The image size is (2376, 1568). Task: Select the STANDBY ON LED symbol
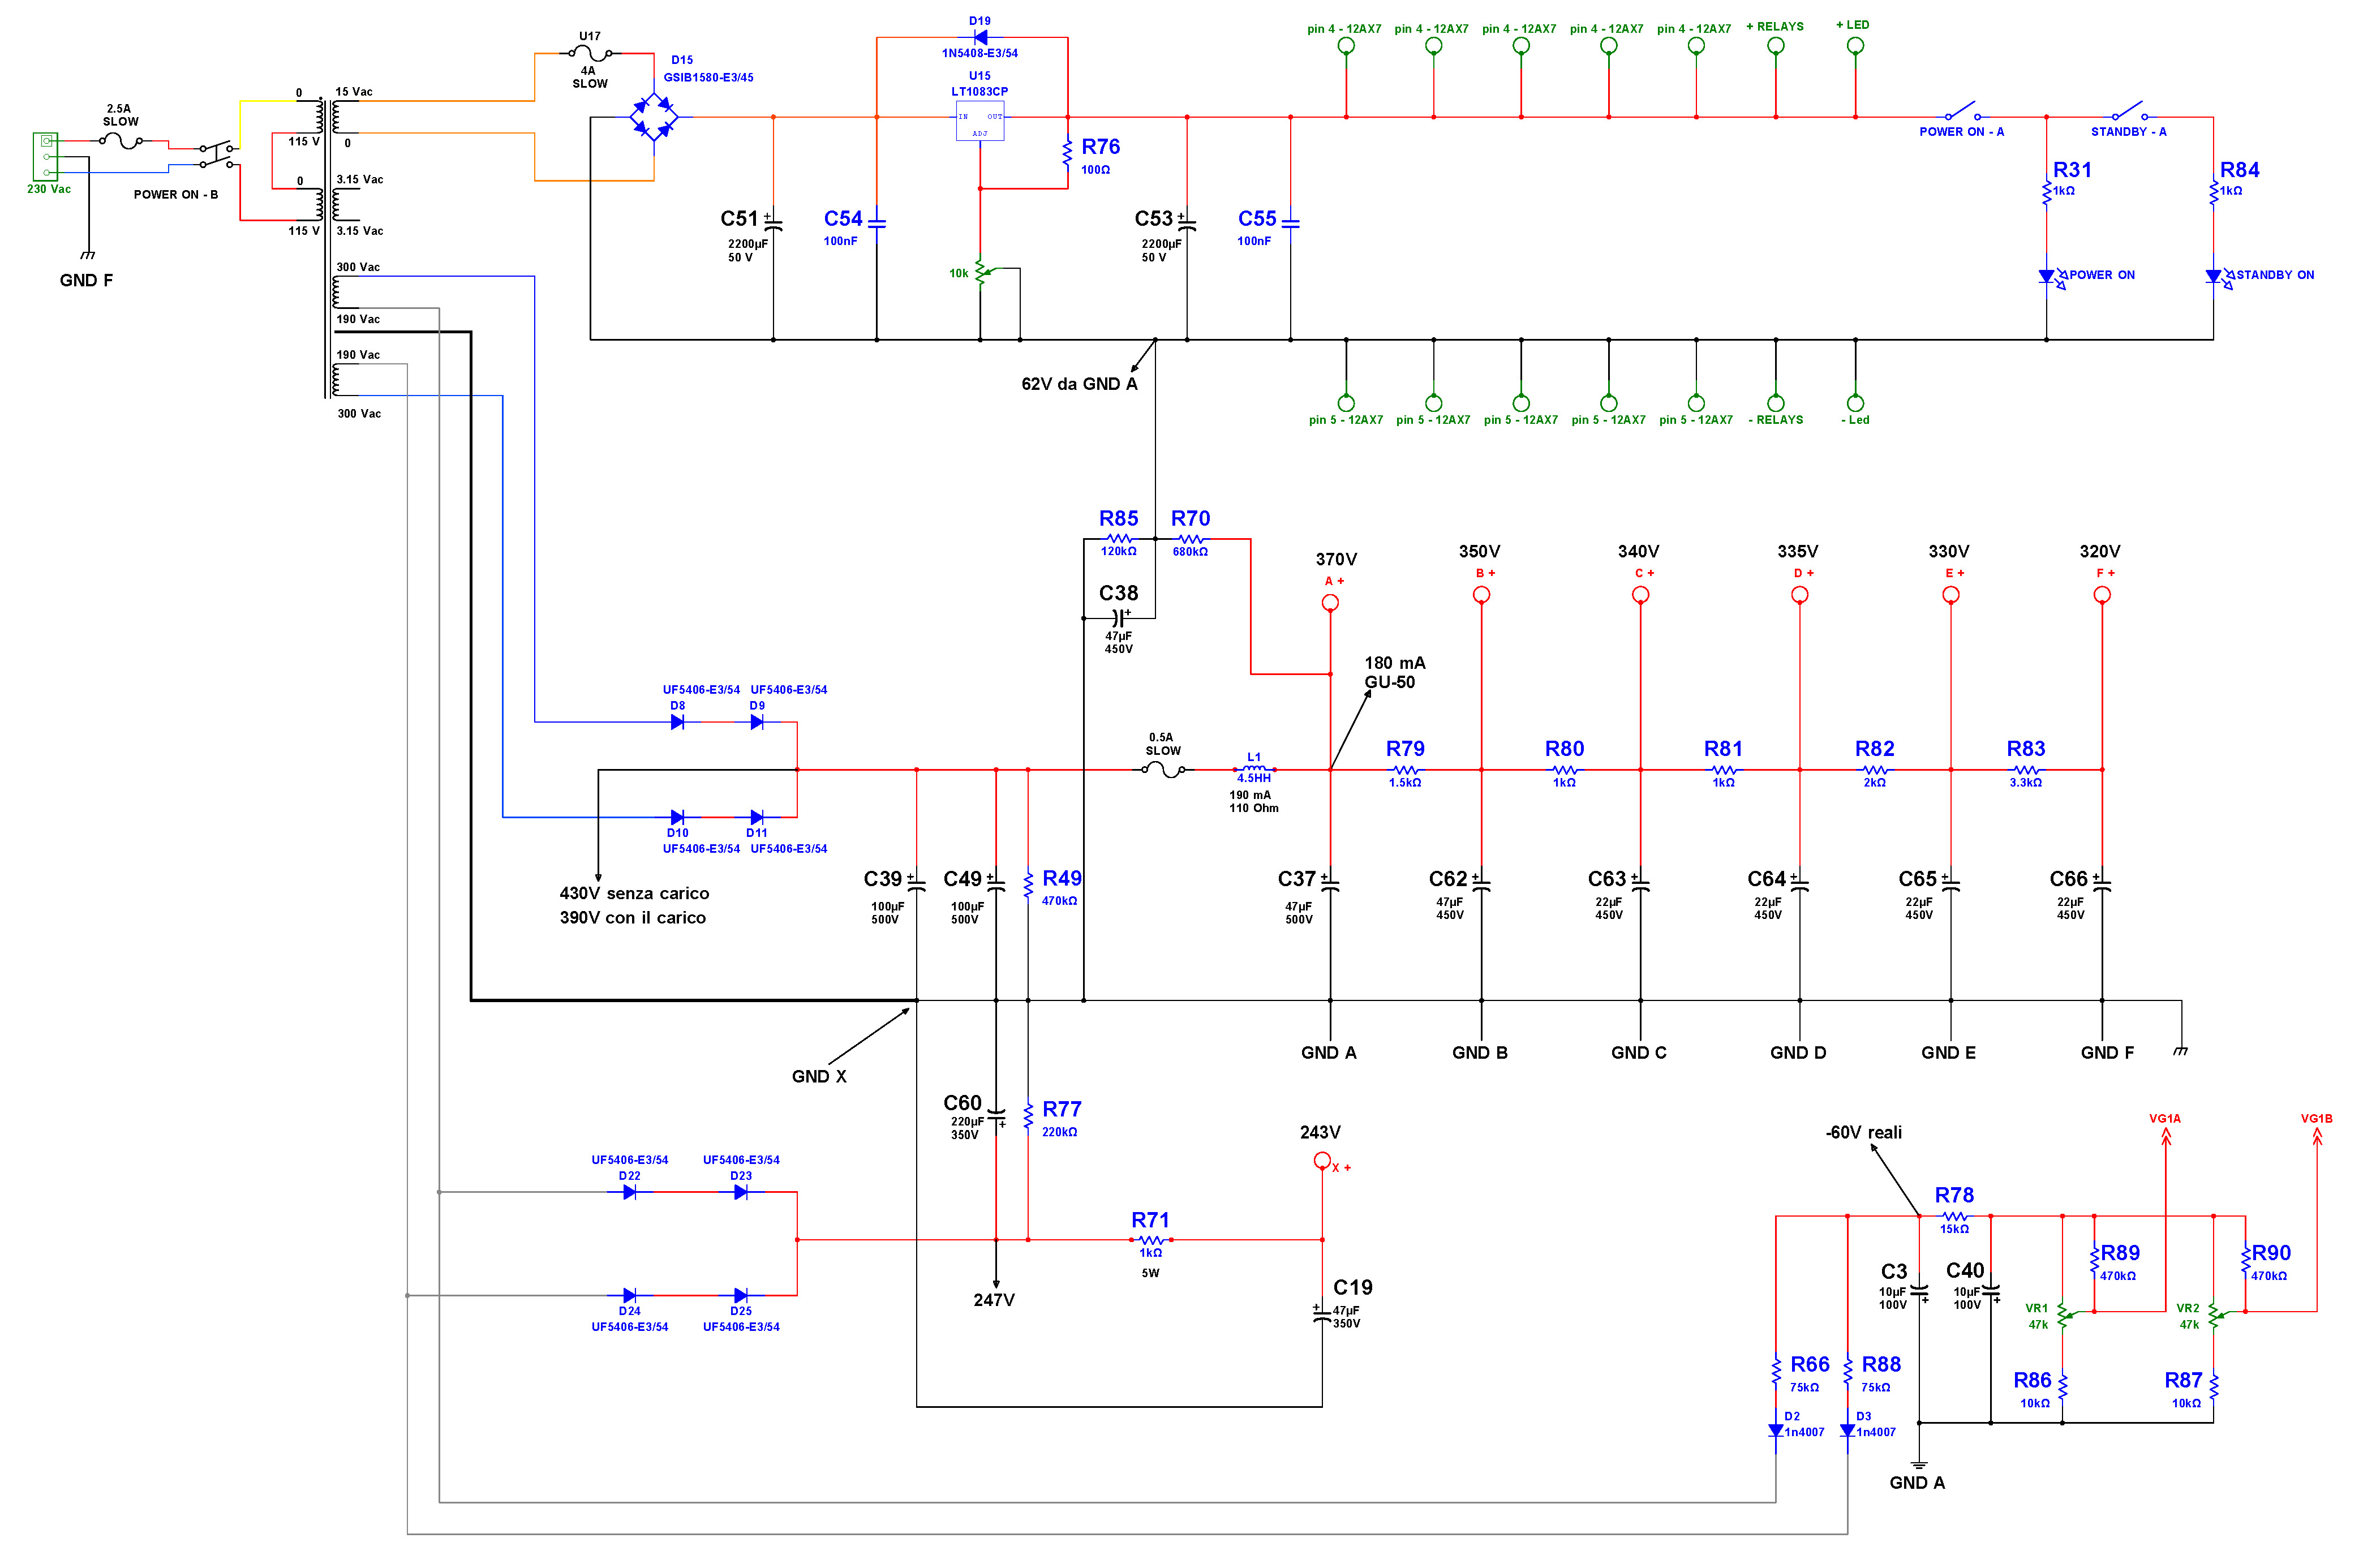pyautogui.click(x=2214, y=276)
